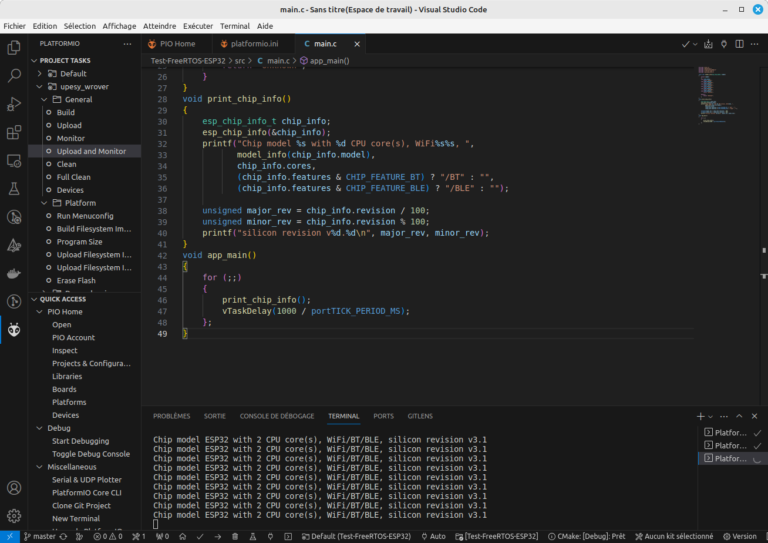Run the Upload and Monitor task
The width and height of the screenshot is (768, 543).
[91, 151]
